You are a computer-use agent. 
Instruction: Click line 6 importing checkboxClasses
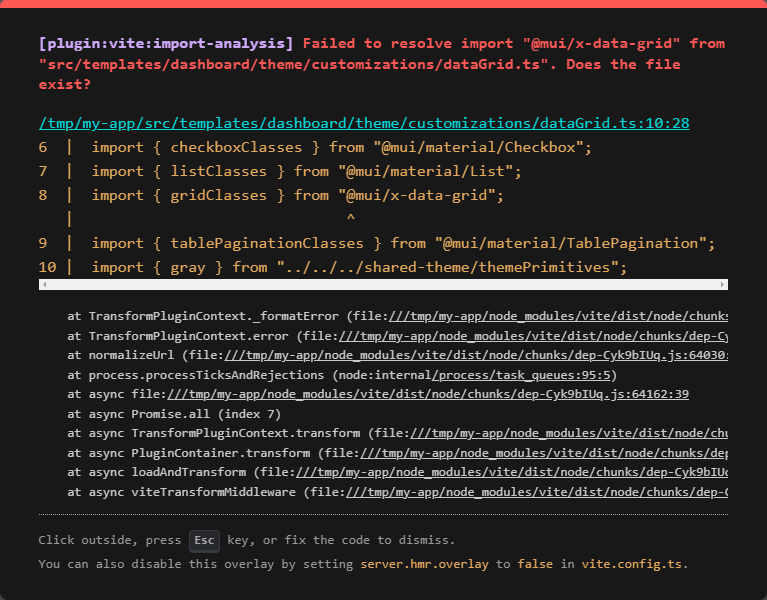click(x=315, y=148)
